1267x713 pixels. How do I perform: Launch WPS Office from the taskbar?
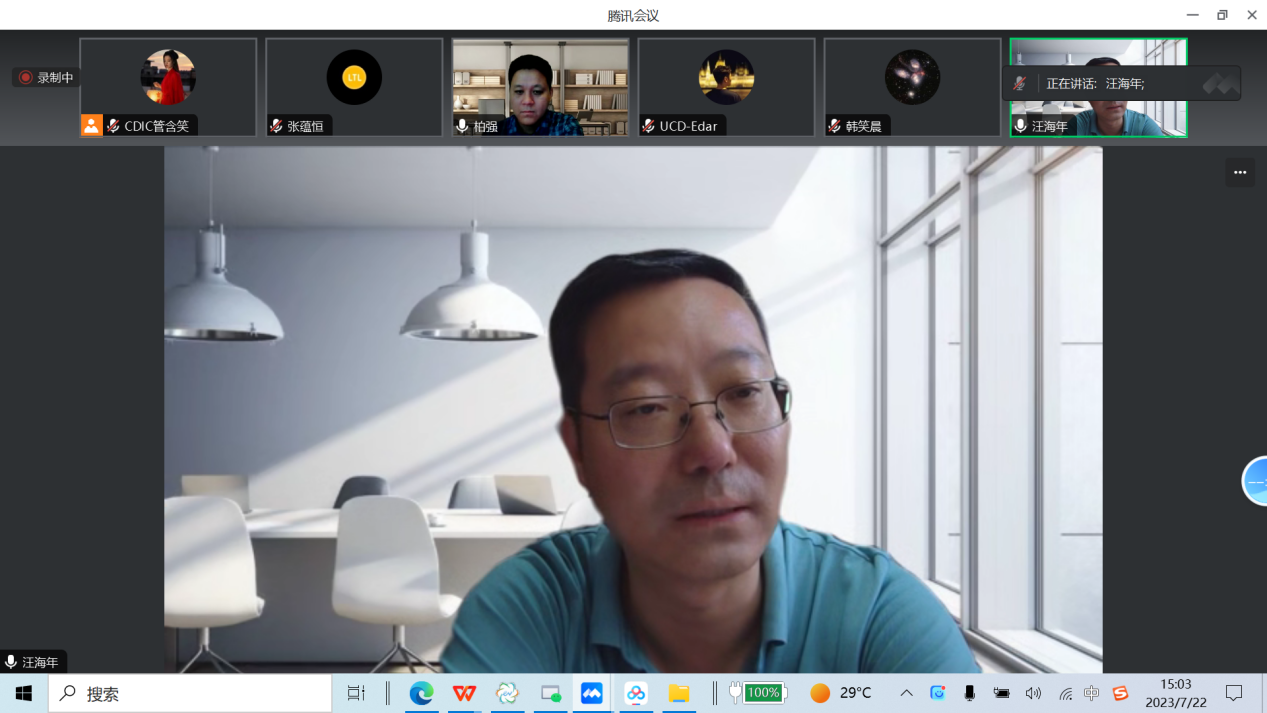464,693
